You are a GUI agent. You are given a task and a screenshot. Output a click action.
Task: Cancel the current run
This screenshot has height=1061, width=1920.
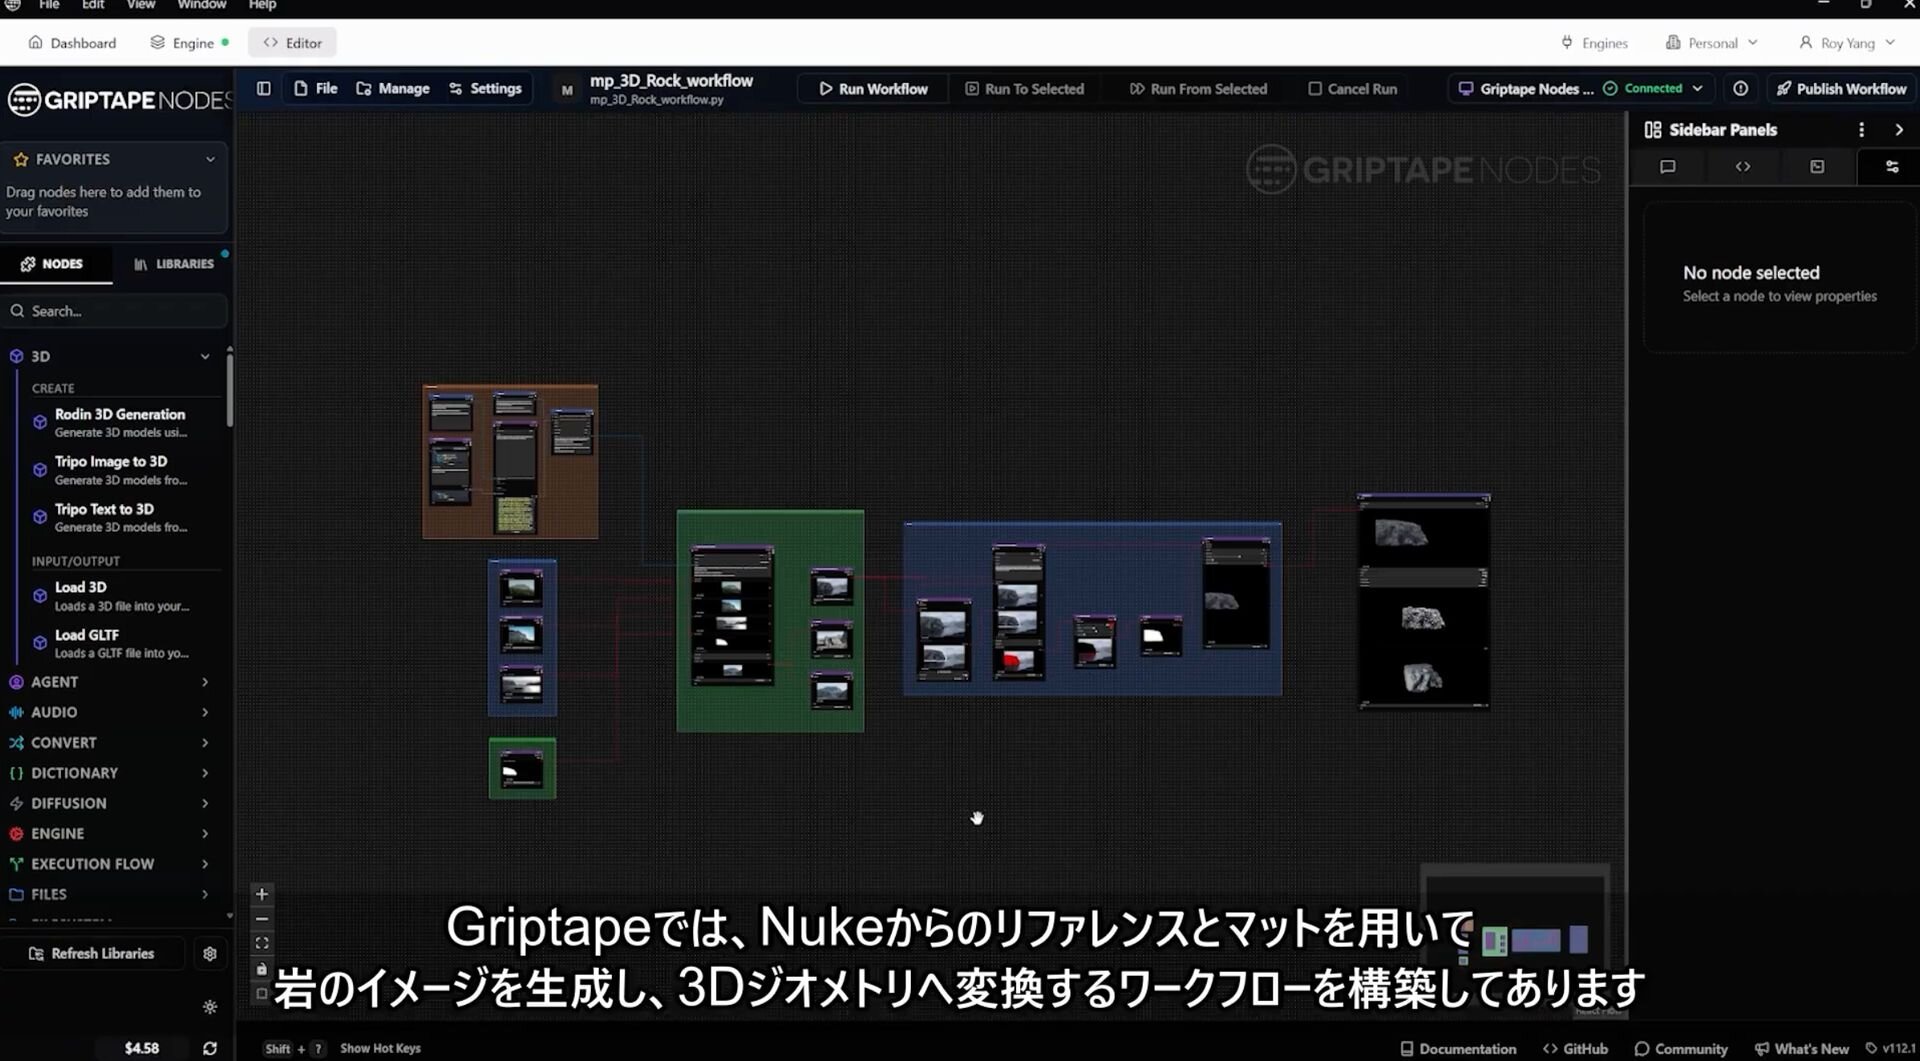click(x=1352, y=88)
